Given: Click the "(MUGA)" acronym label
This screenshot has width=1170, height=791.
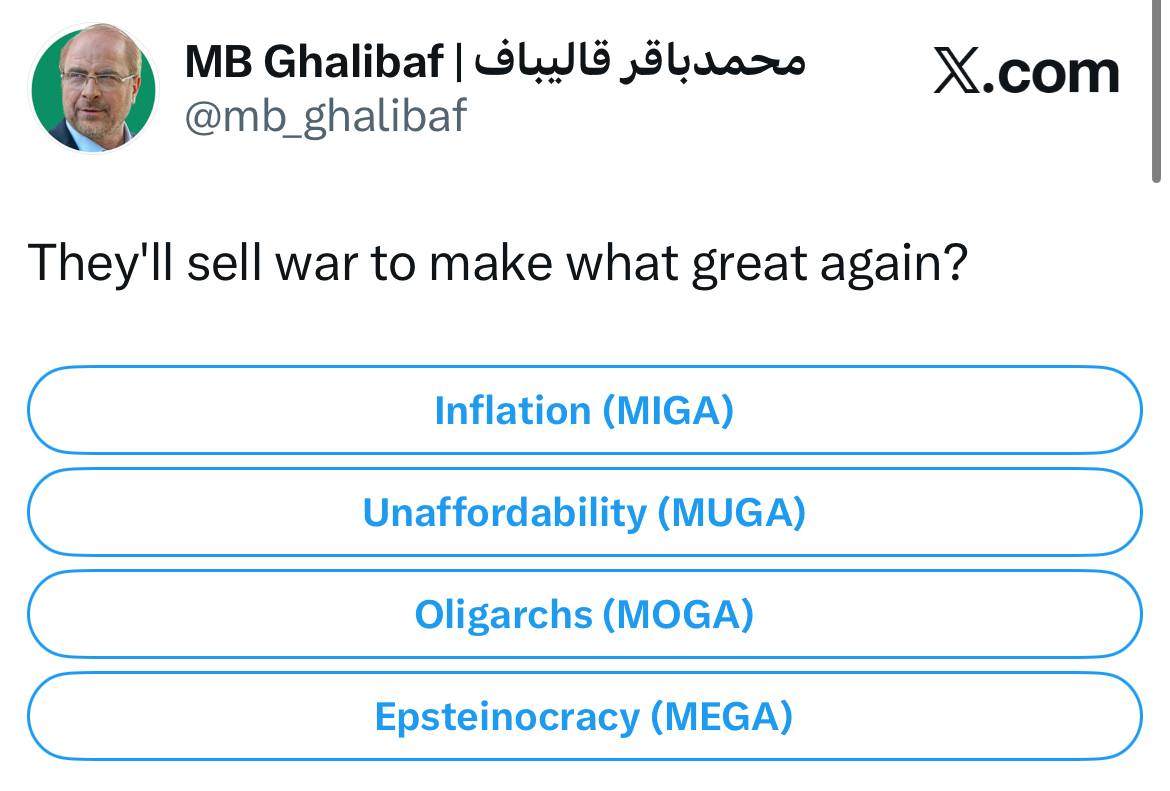Looking at the screenshot, I should coord(731,512).
